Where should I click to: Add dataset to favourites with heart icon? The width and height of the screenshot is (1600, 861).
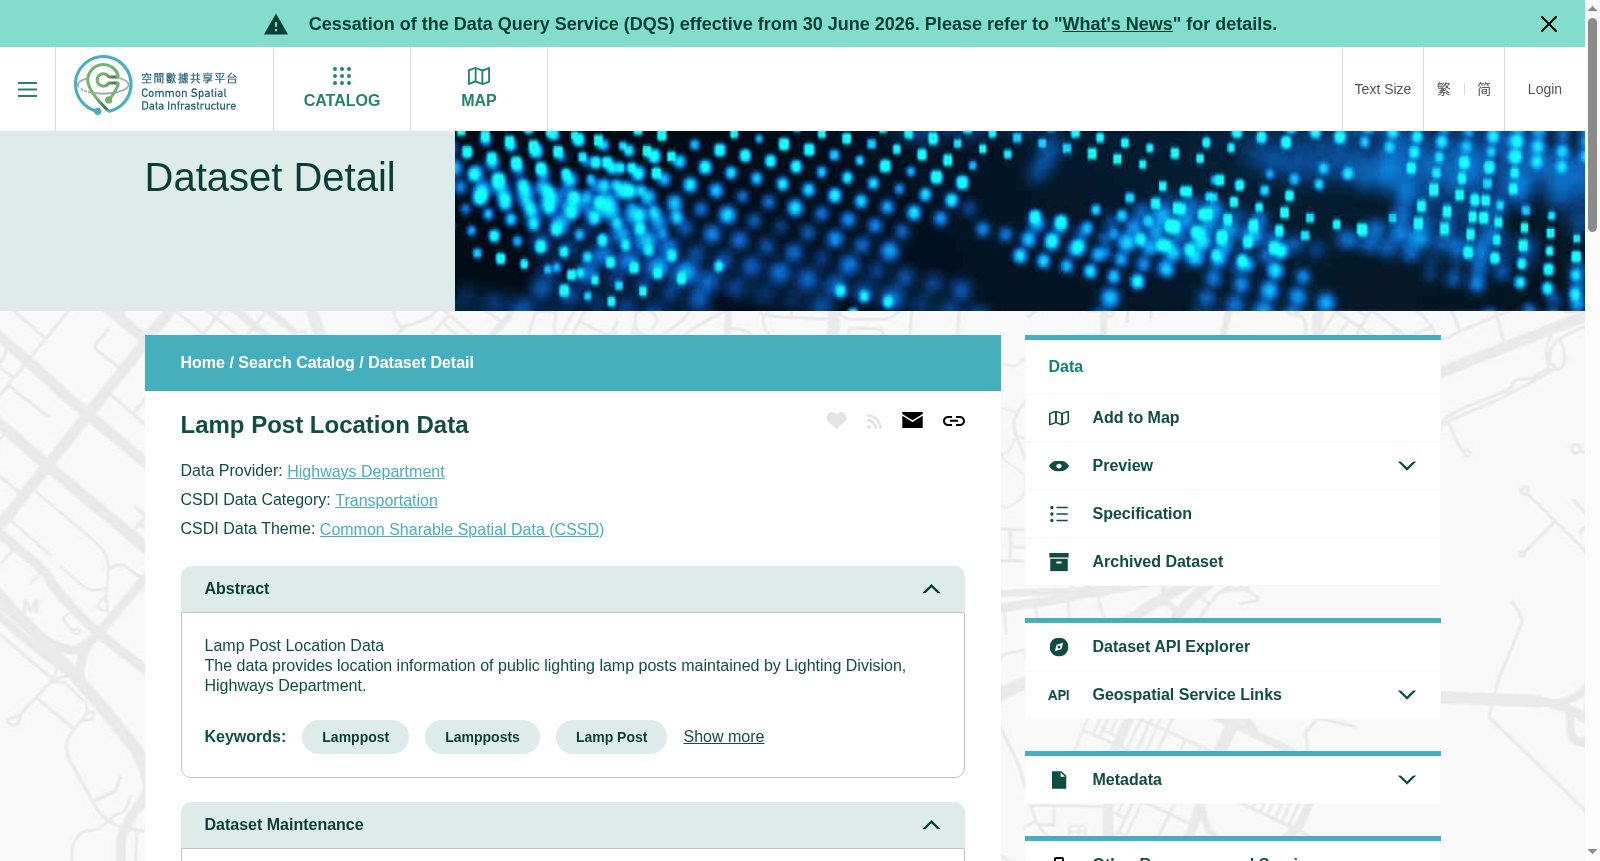[x=837, y=420]
